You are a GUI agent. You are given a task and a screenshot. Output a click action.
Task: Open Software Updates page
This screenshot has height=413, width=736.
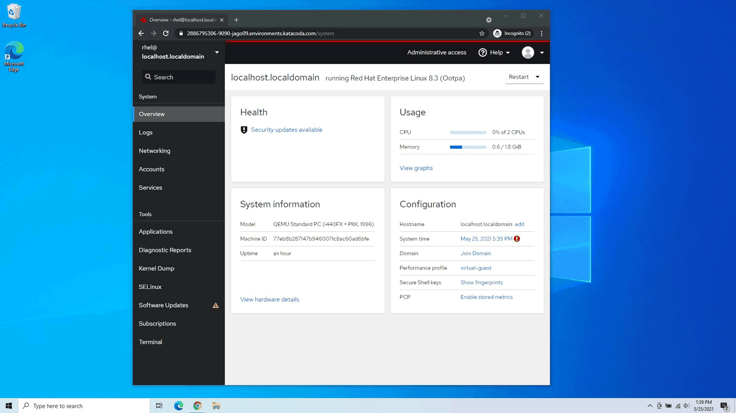pos(179,305)
